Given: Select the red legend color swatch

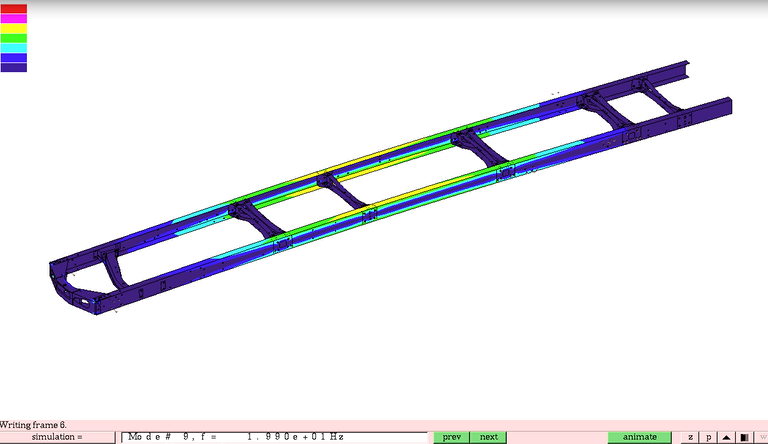Looking at the screenshot, I should [x=14, y=9].
